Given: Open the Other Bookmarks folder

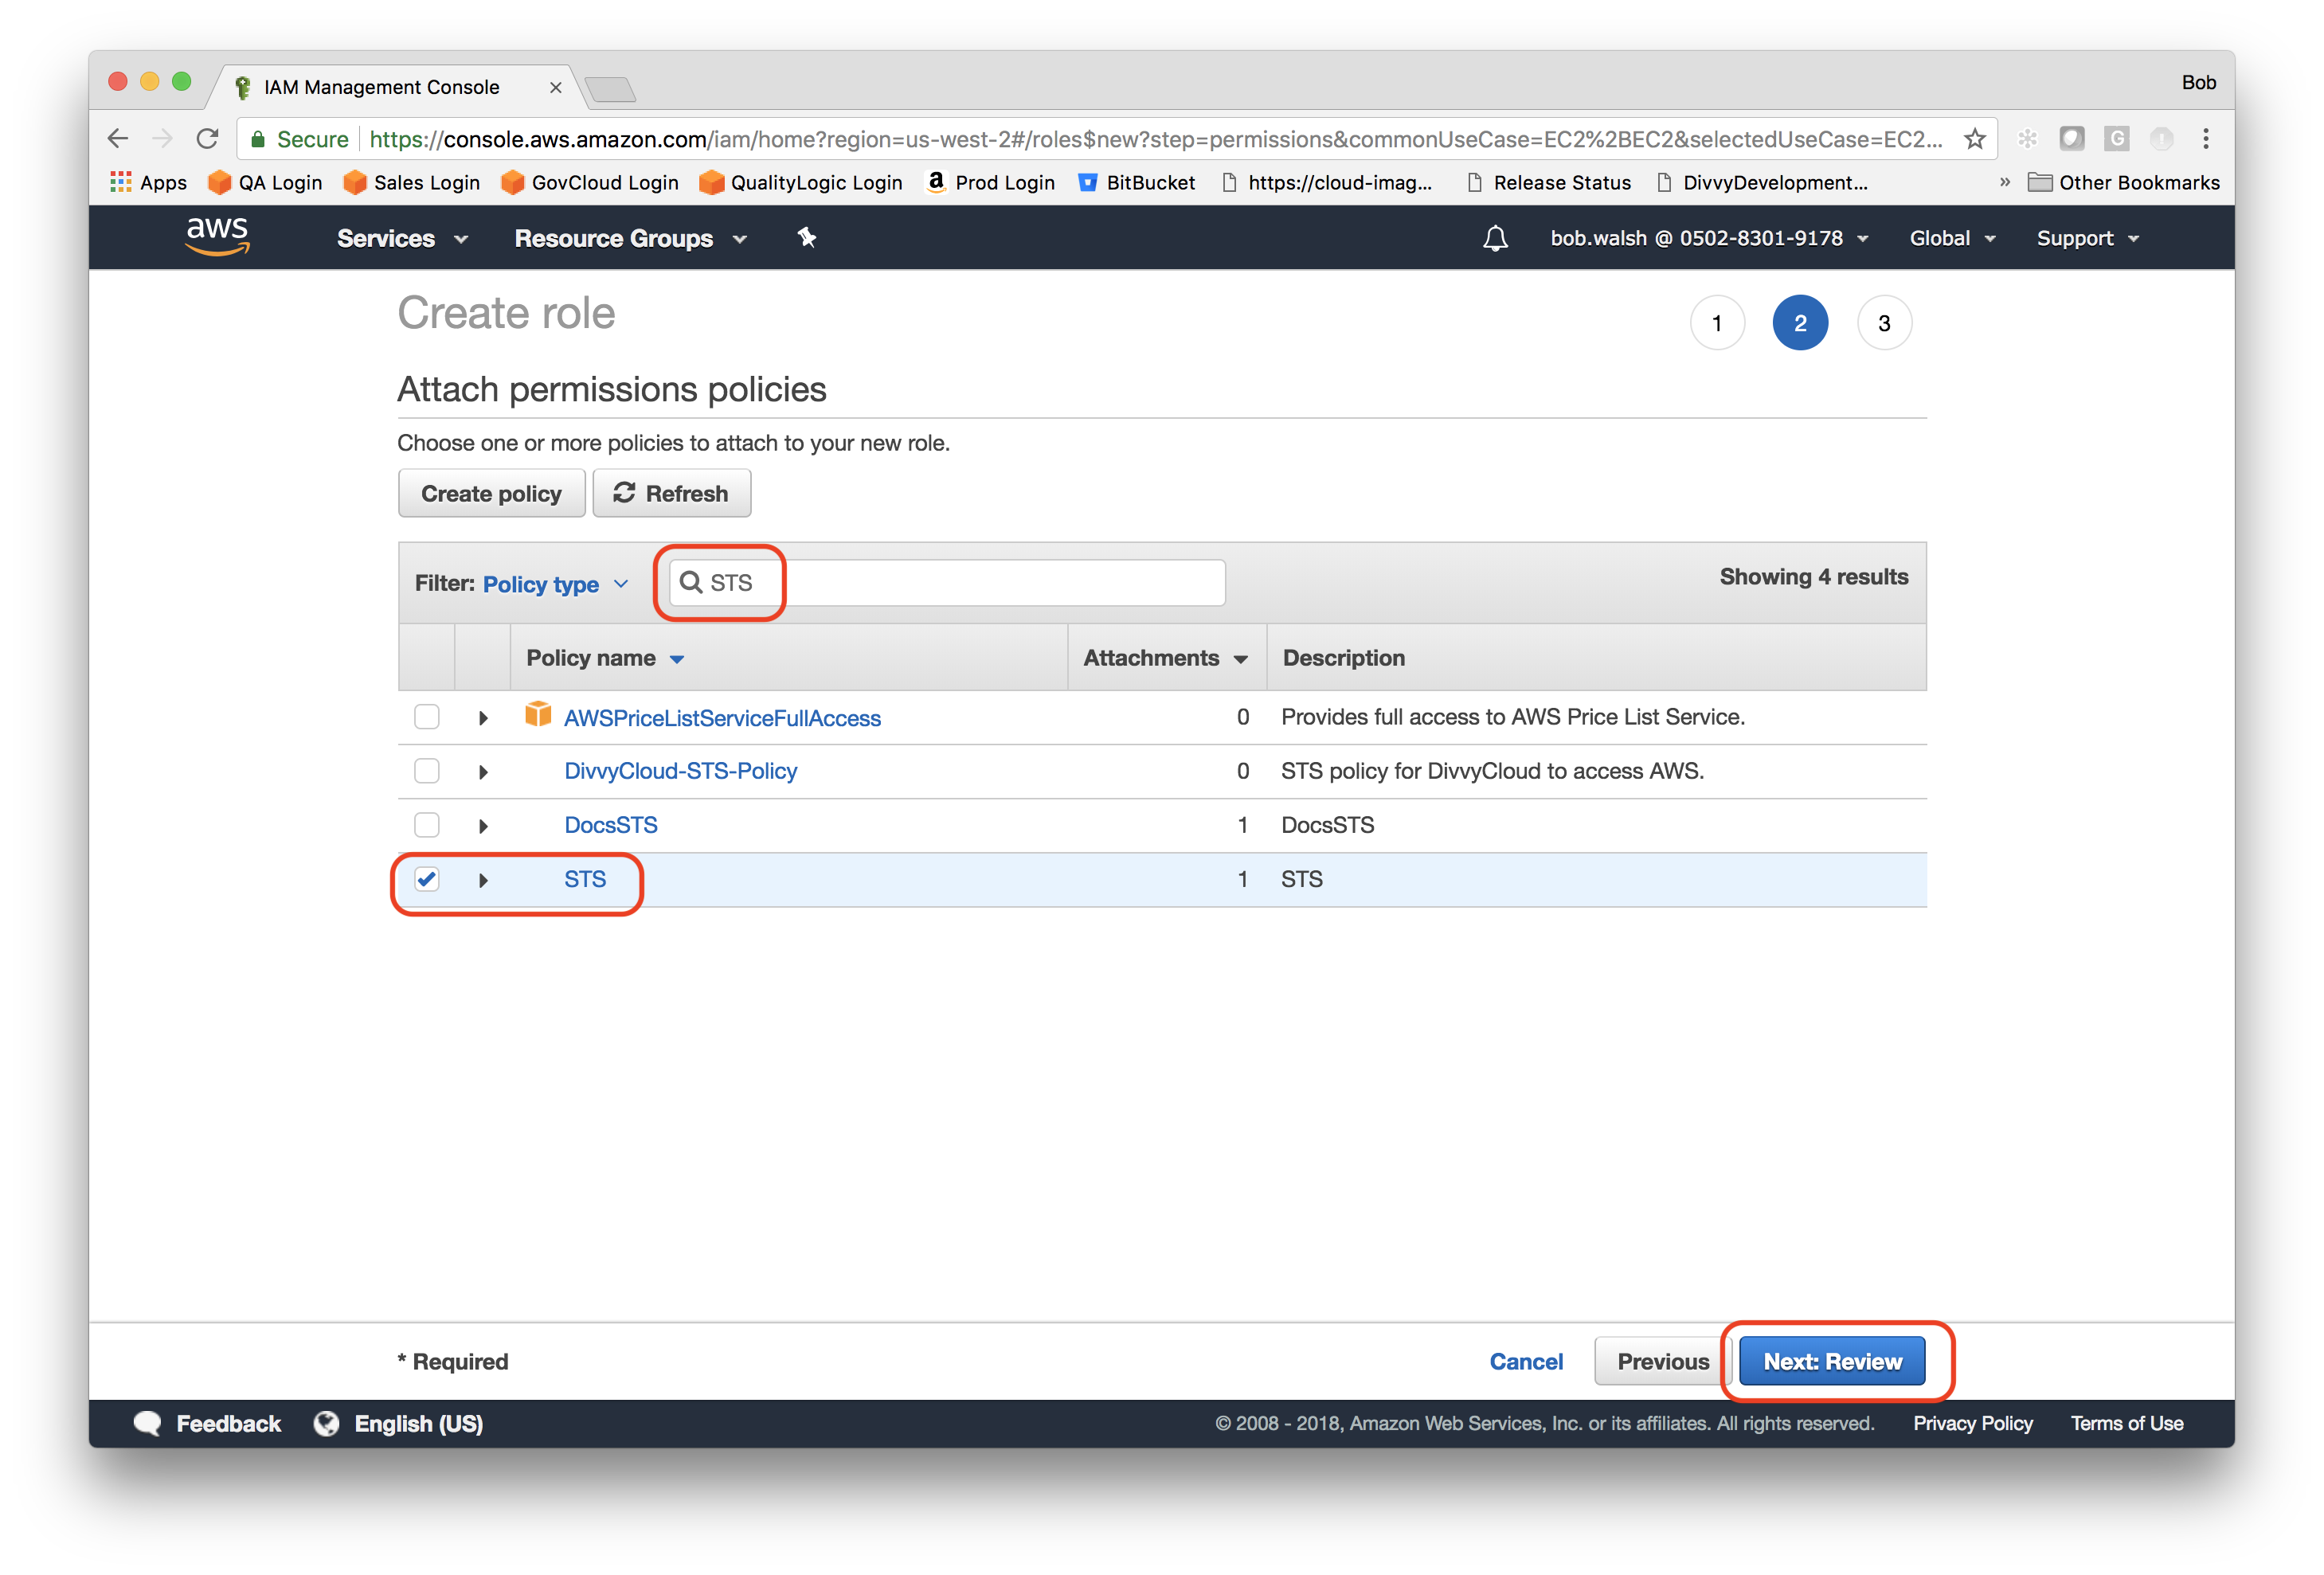Looking at the screenshot, I should [x=2123, y=182].
